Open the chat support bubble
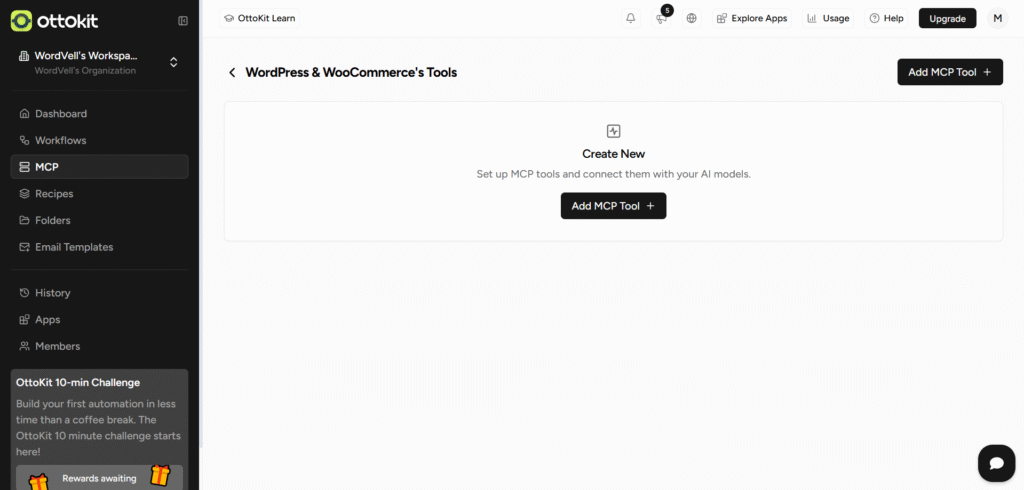 (x=997, y=463)
